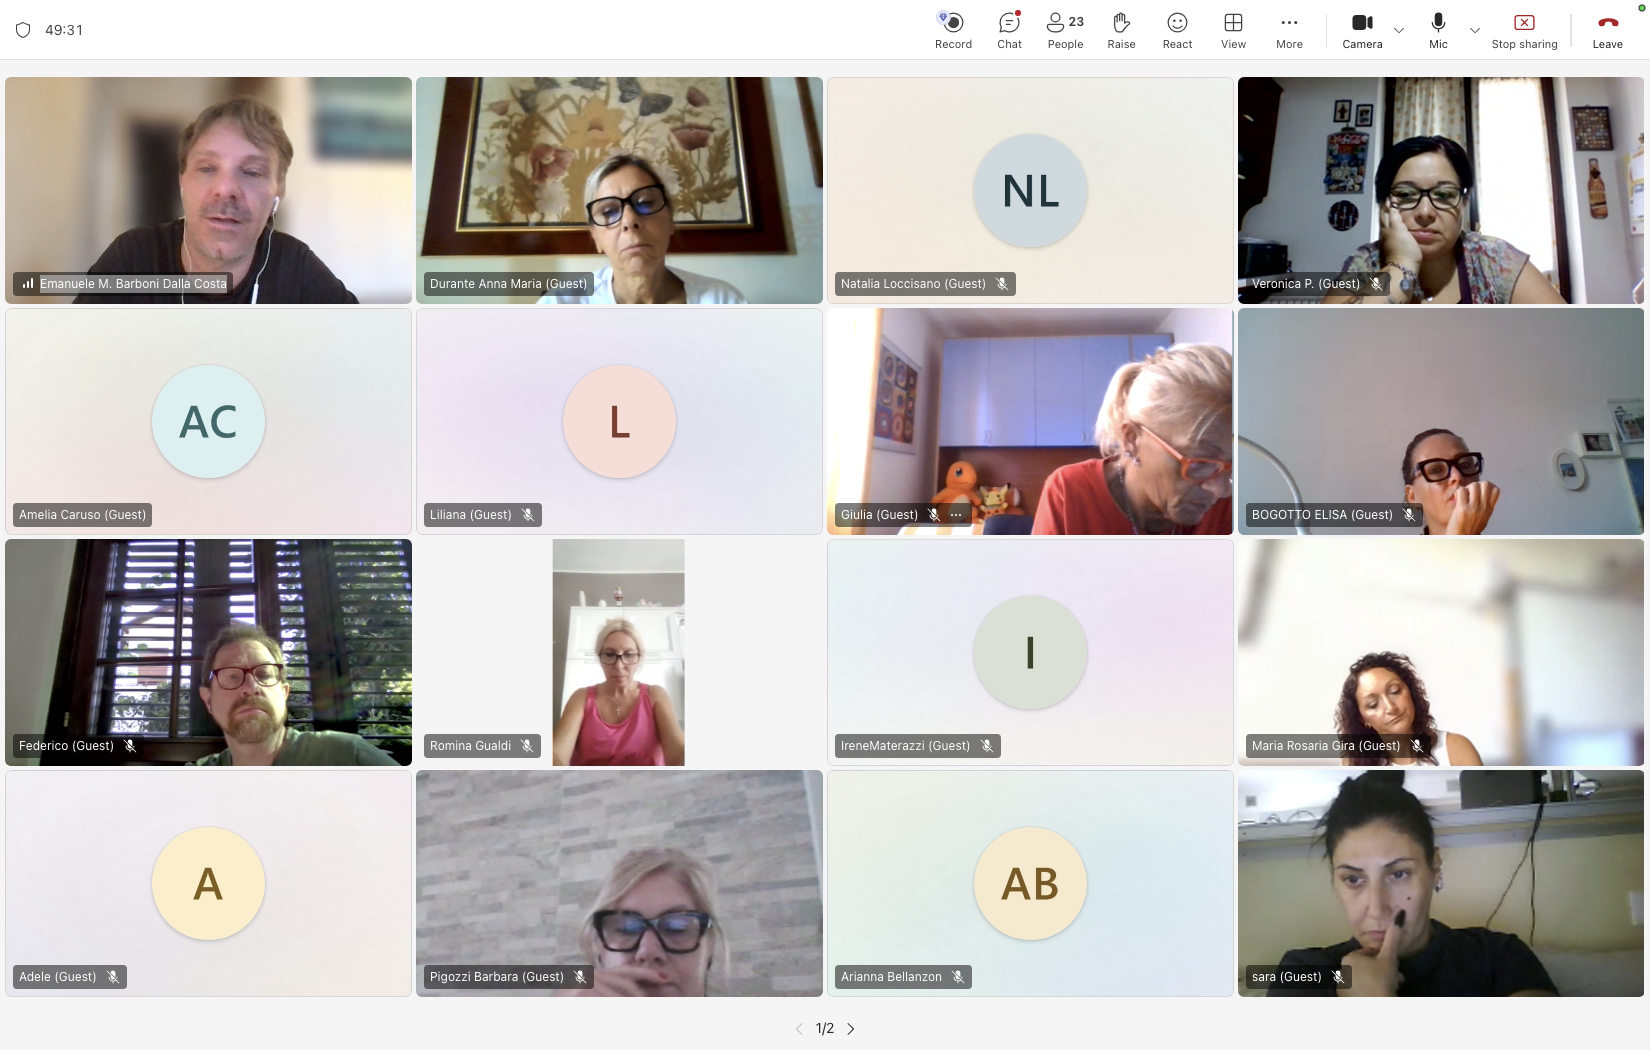This screenshot has width=1650, height=1050.
Task: Select Federico's video tile
Action: click(208, 652)
